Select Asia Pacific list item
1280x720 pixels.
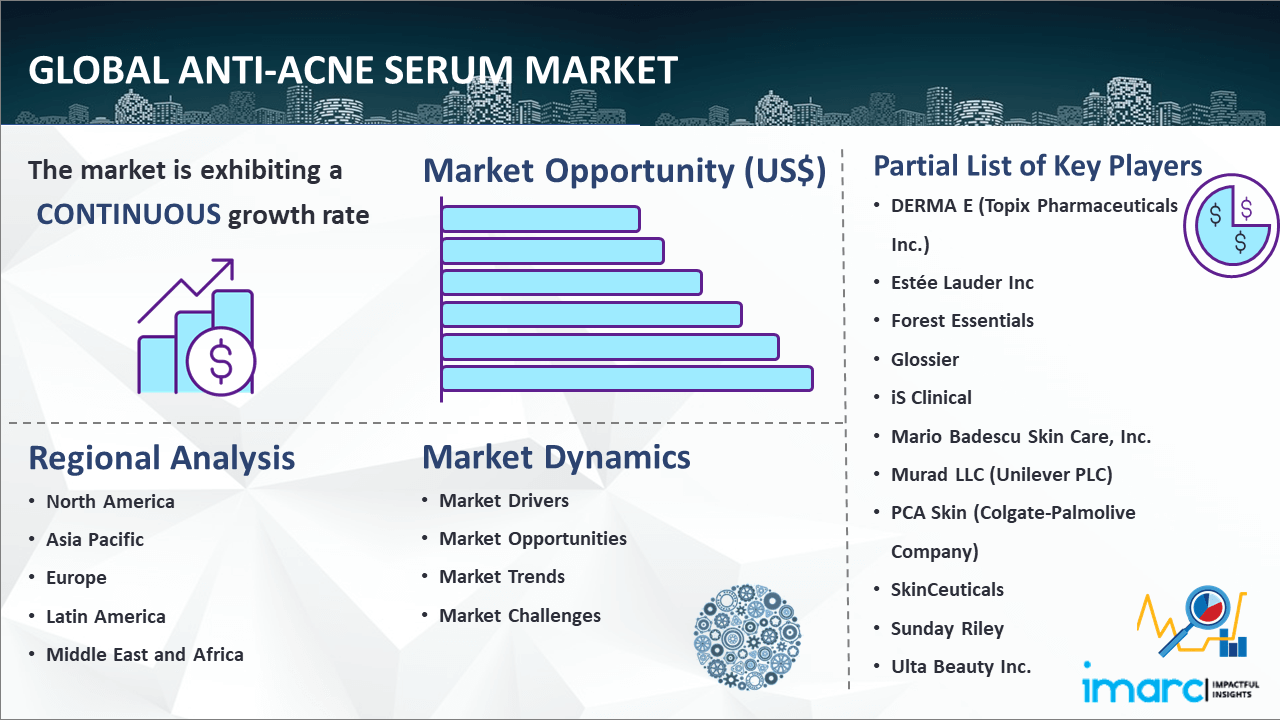click(95, 540)
